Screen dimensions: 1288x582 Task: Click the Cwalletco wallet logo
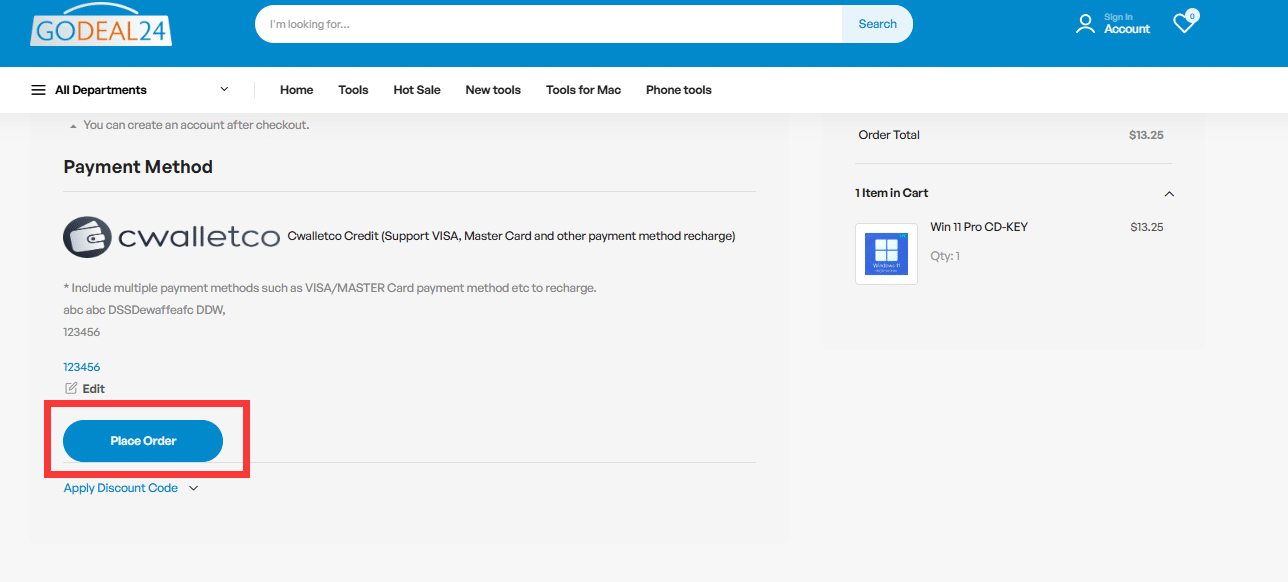[171, 237]
